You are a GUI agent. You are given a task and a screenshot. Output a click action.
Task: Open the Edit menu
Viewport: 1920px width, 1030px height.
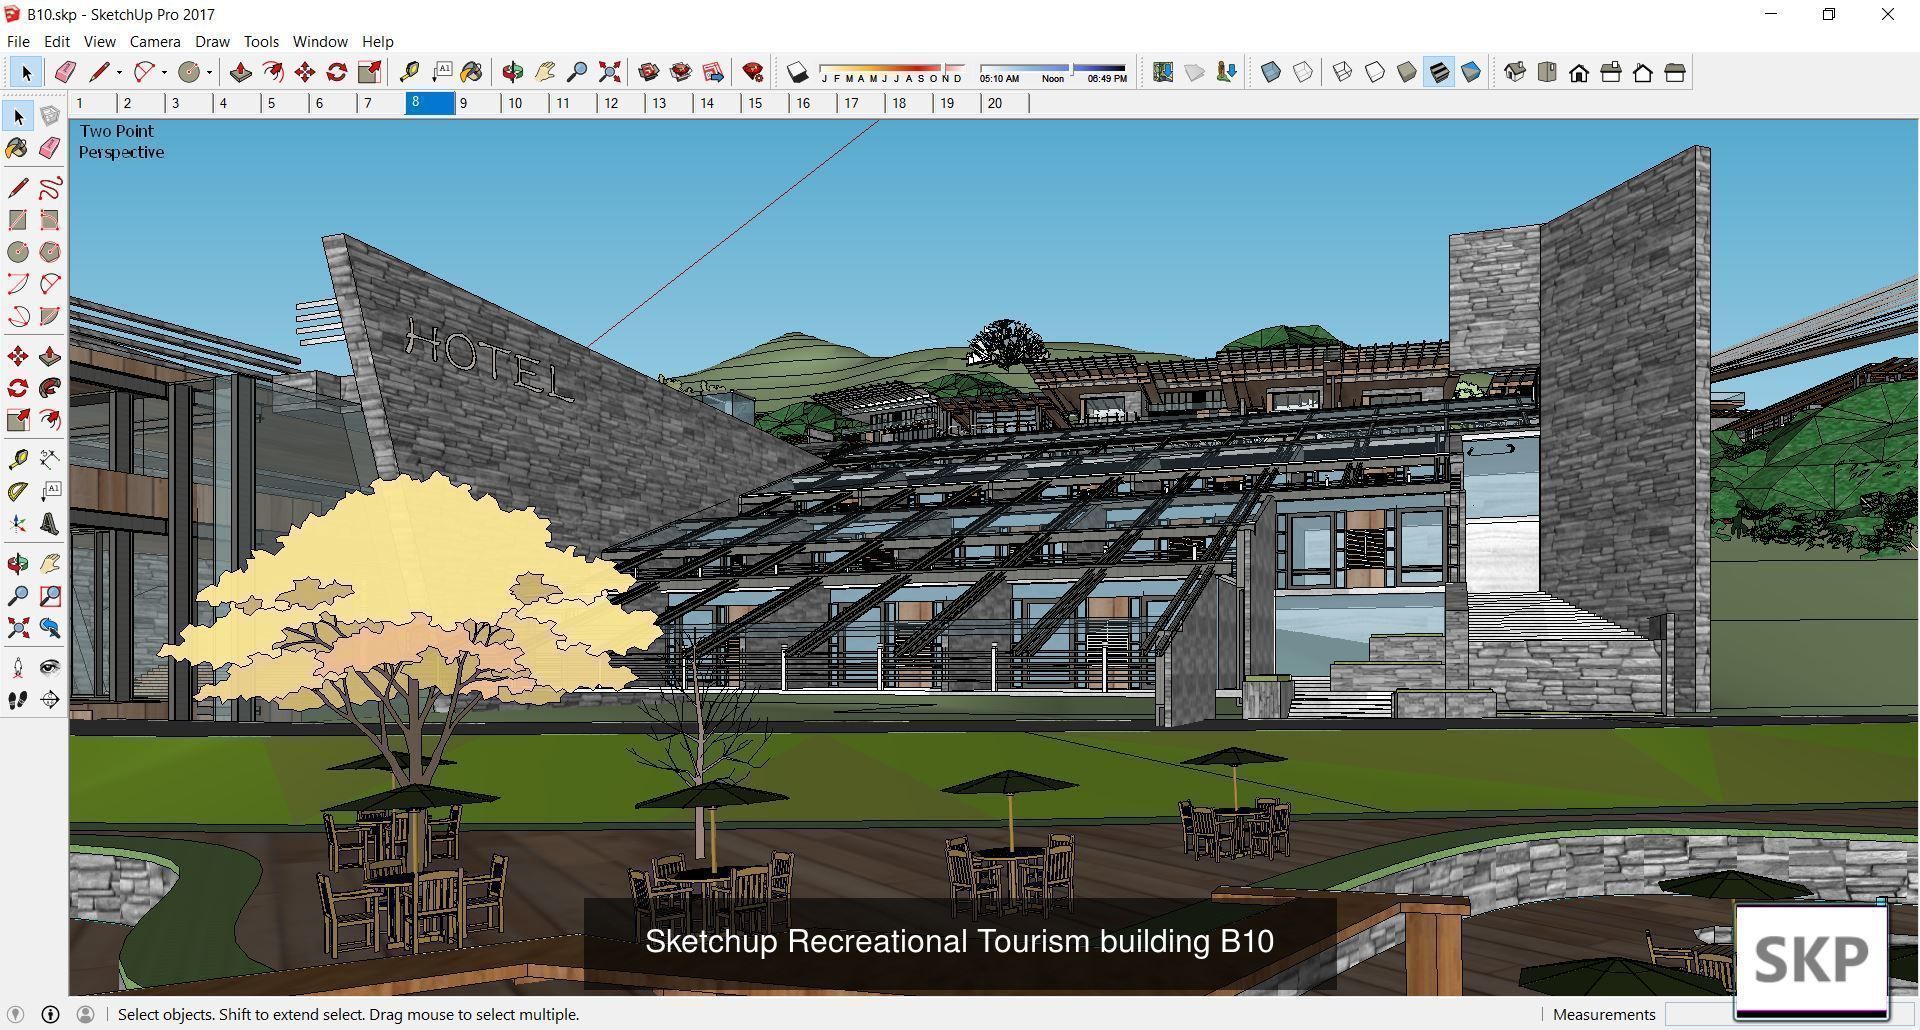tap(56, 42)
